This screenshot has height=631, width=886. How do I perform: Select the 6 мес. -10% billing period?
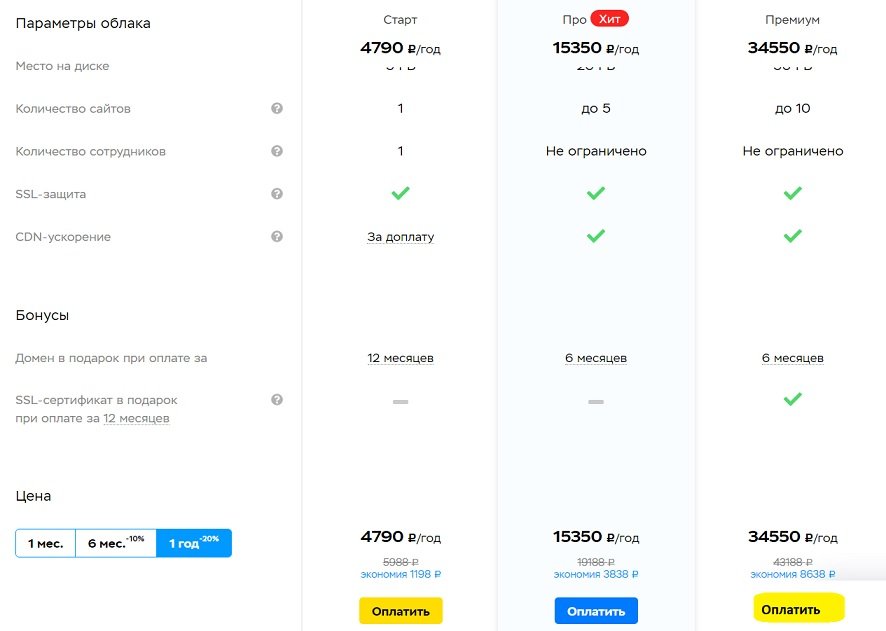pyautogui.click(x=116, y=543)
